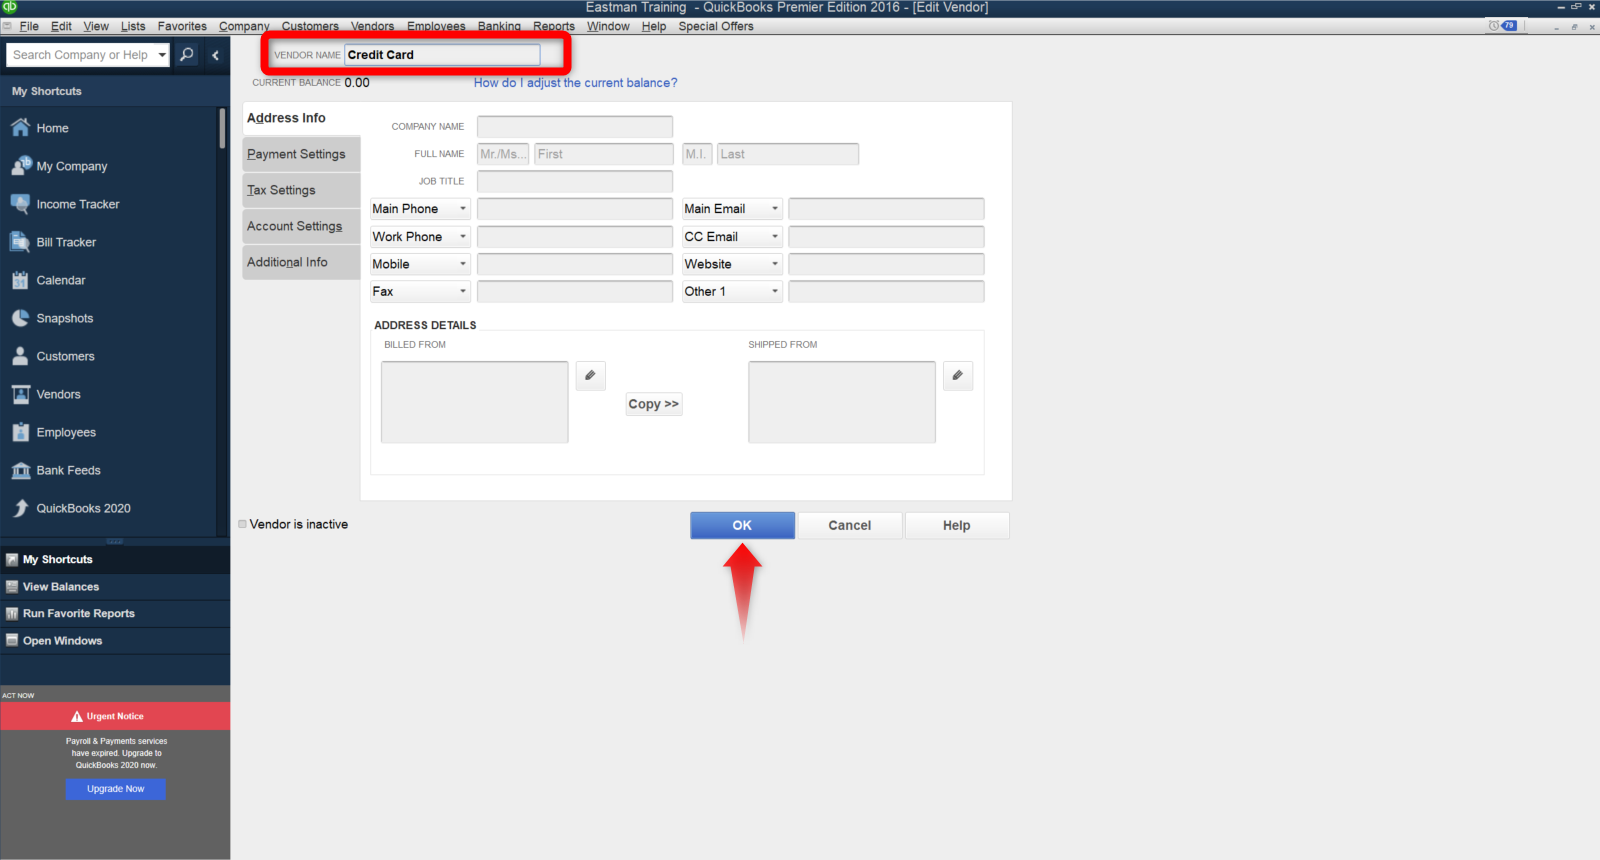1600x860 pixels.
Task: Click the Copy >> address button
Action: click(x=654, y=404)
